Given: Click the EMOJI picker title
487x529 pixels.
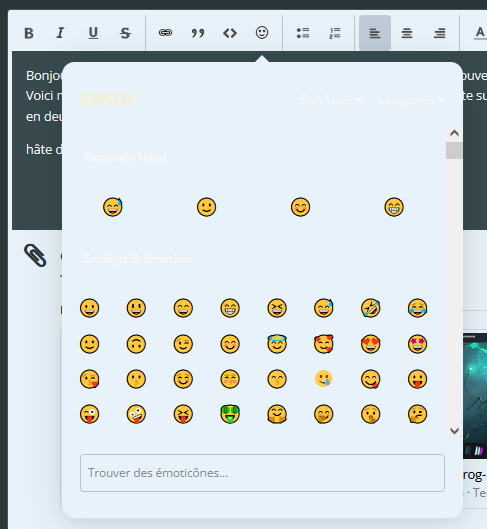Looking at the screenshot, I should (x=107, y=100).
